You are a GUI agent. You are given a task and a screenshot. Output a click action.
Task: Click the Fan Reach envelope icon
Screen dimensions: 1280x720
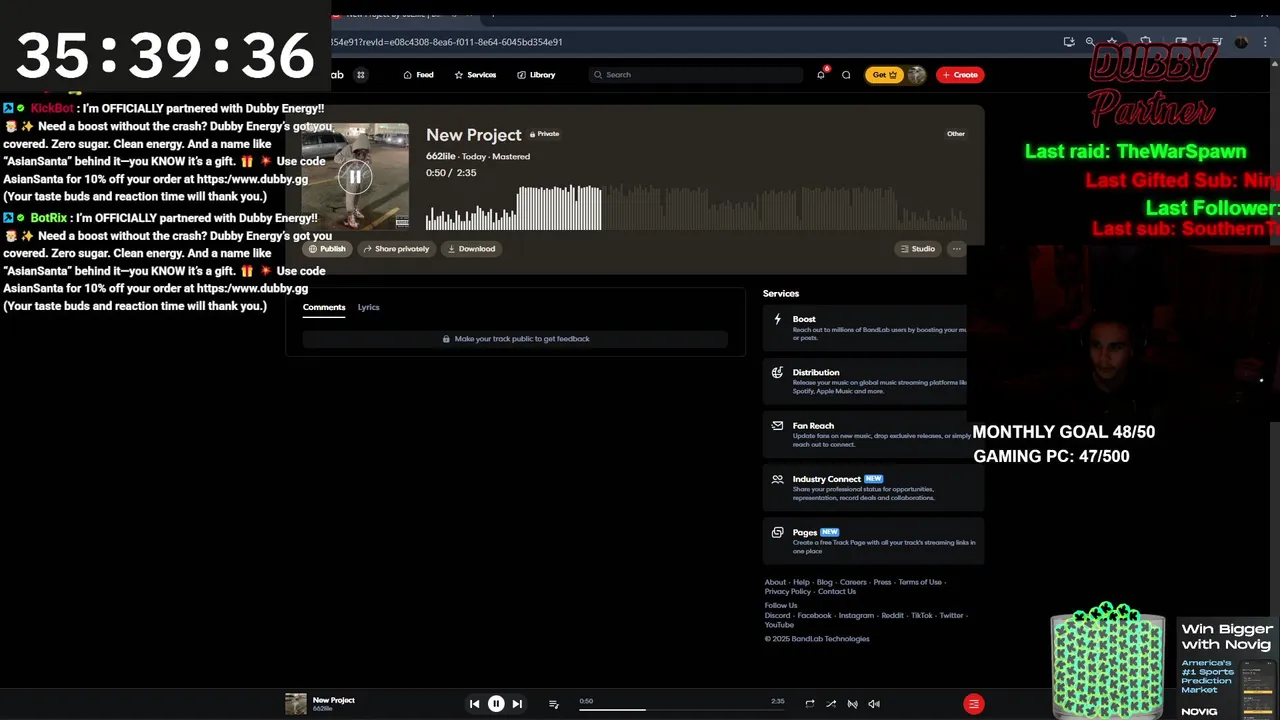[x=777, y=425]
